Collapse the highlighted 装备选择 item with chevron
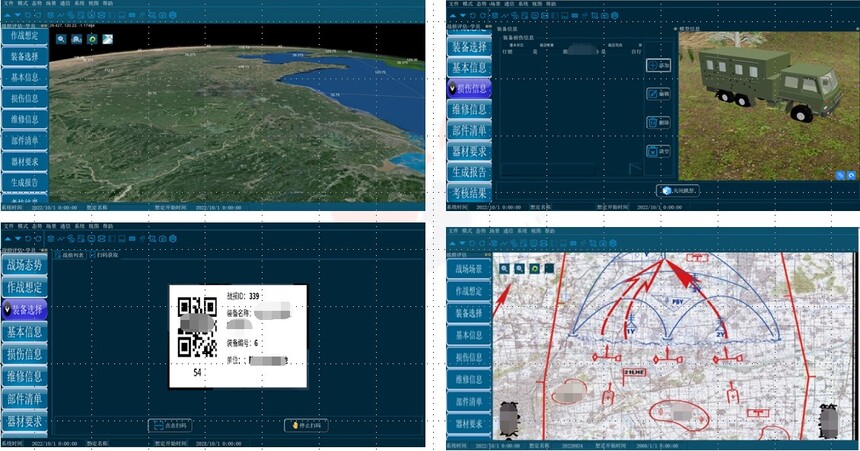Screen dimensions: 860x451 (x=8, y=310)
